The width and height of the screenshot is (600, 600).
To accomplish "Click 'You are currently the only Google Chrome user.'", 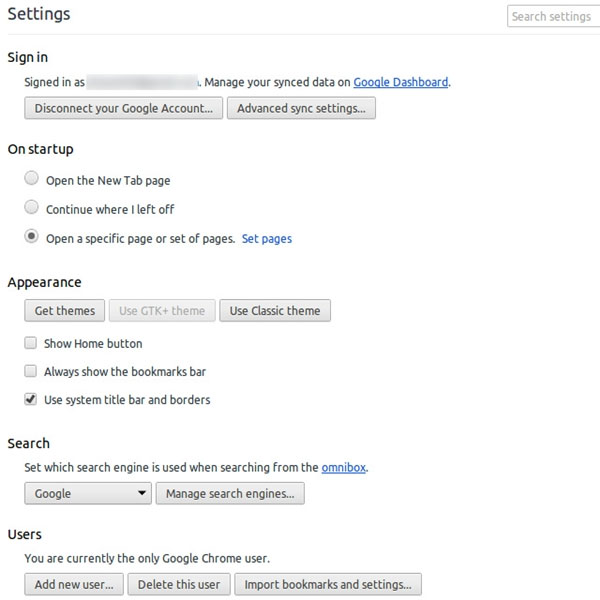I will pyautogui.click(x=147, y=559).
